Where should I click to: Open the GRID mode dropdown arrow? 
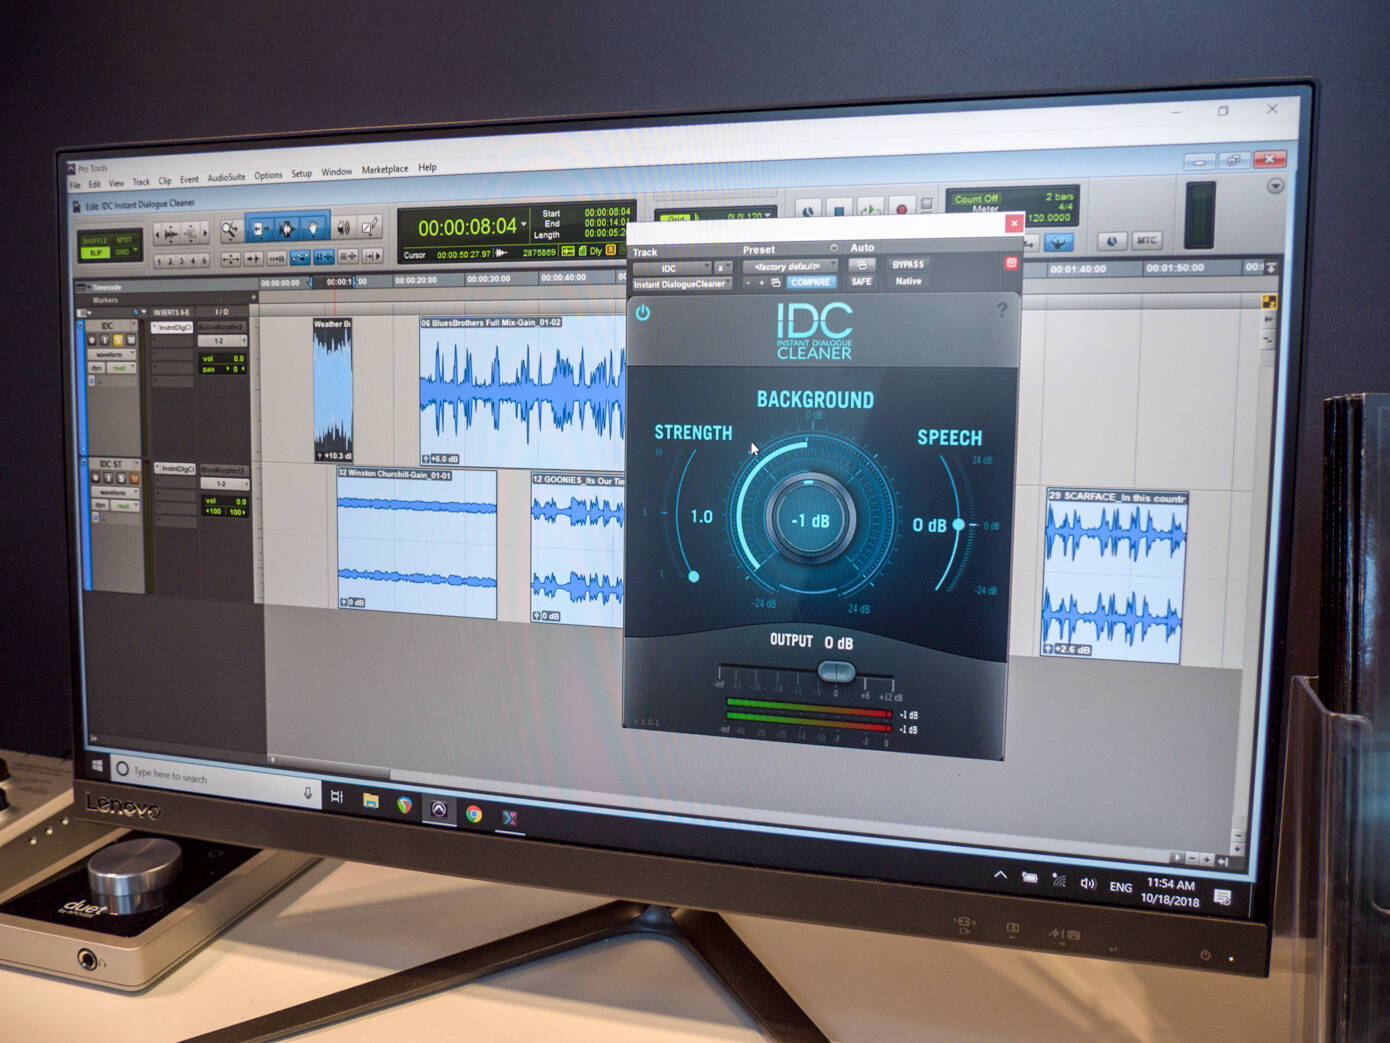point(134,251)
